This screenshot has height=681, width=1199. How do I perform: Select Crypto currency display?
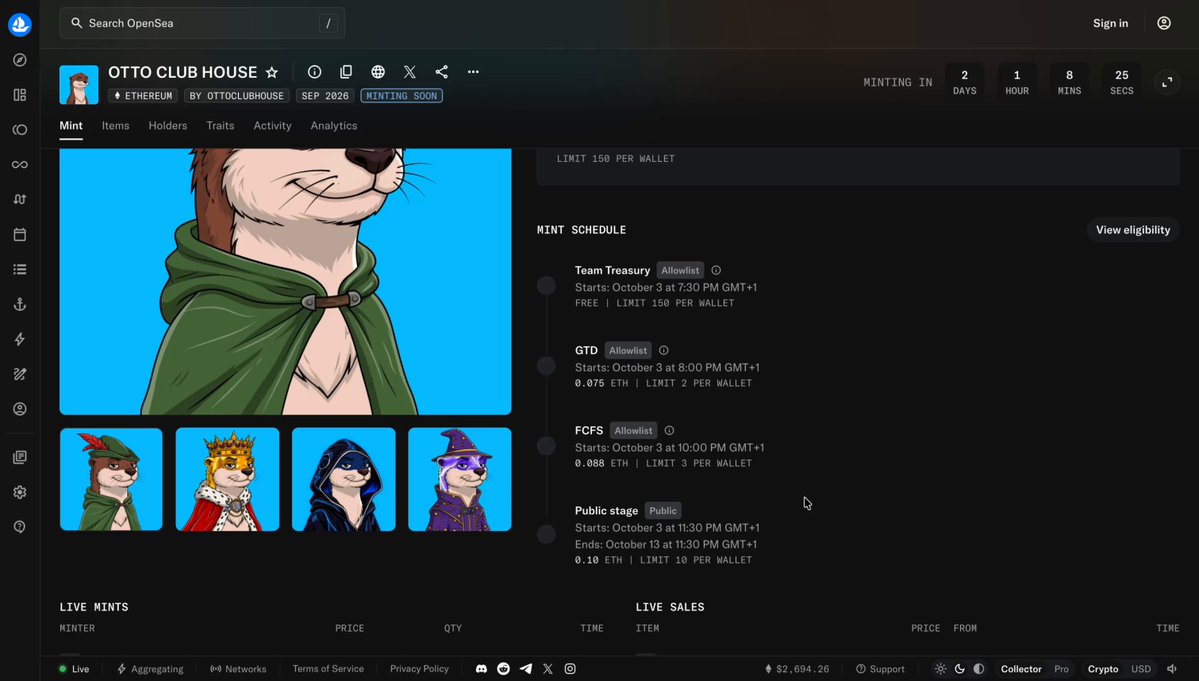1103,669
